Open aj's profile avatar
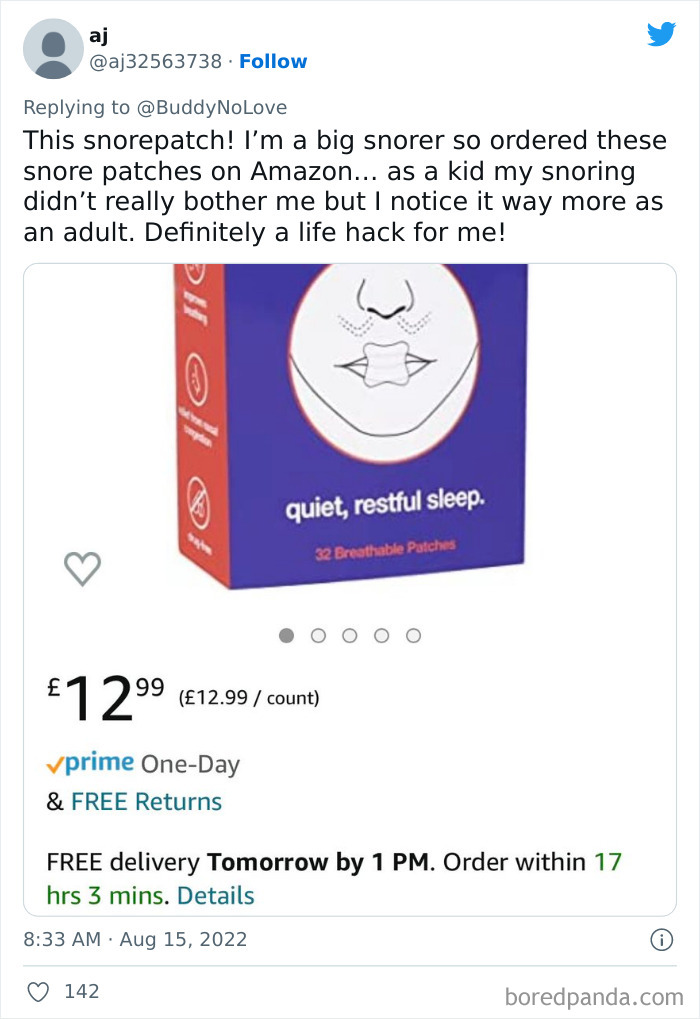The width and height of the screenshot is (700, 1019). 51,48
